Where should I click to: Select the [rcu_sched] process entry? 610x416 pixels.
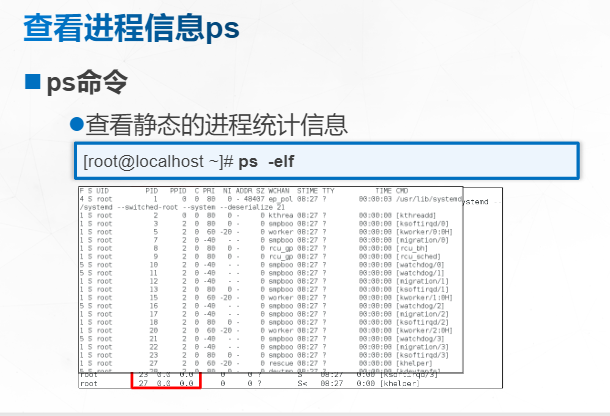(418, 256)
